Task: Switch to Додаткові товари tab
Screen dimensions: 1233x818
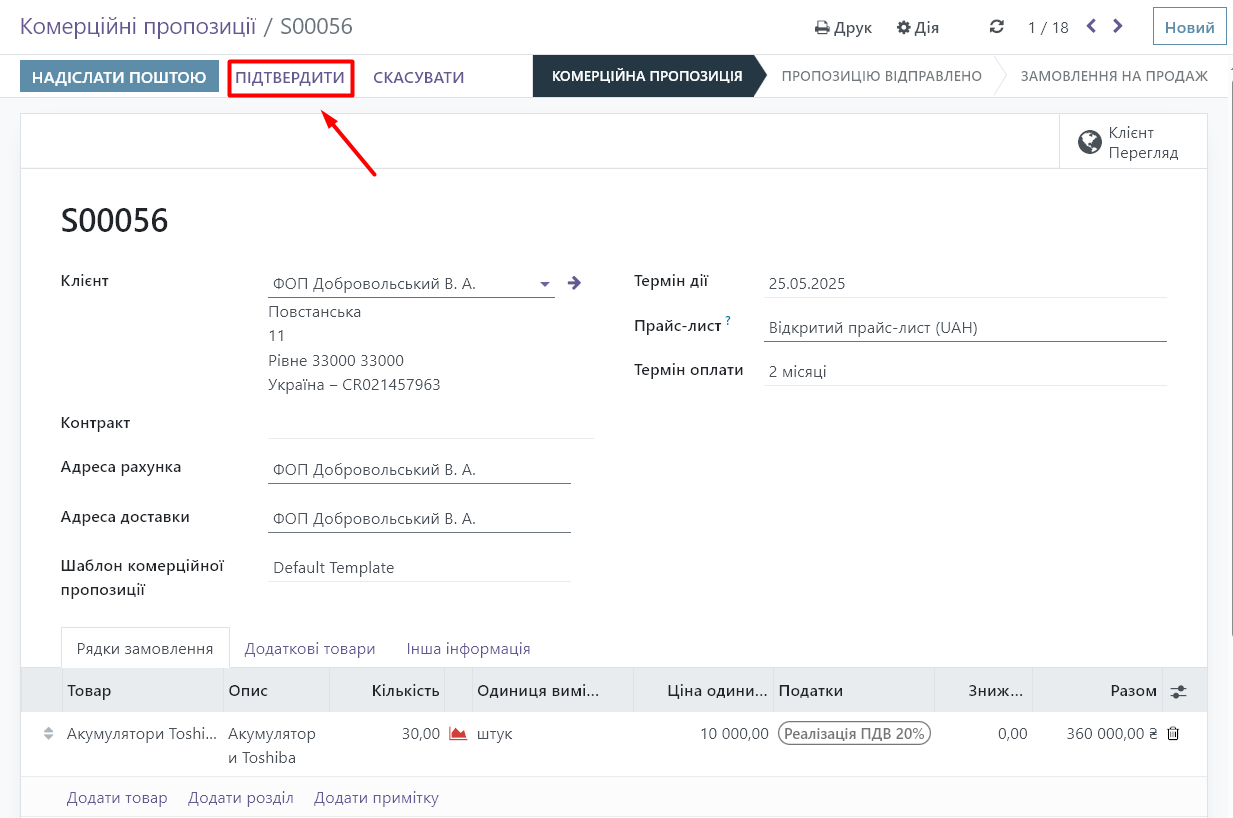Action: tap(310, 649)
